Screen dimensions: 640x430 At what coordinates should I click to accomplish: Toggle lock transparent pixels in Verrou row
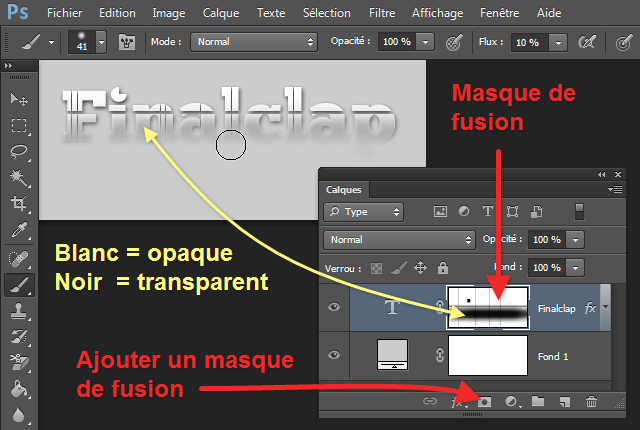tap(376, 268)
